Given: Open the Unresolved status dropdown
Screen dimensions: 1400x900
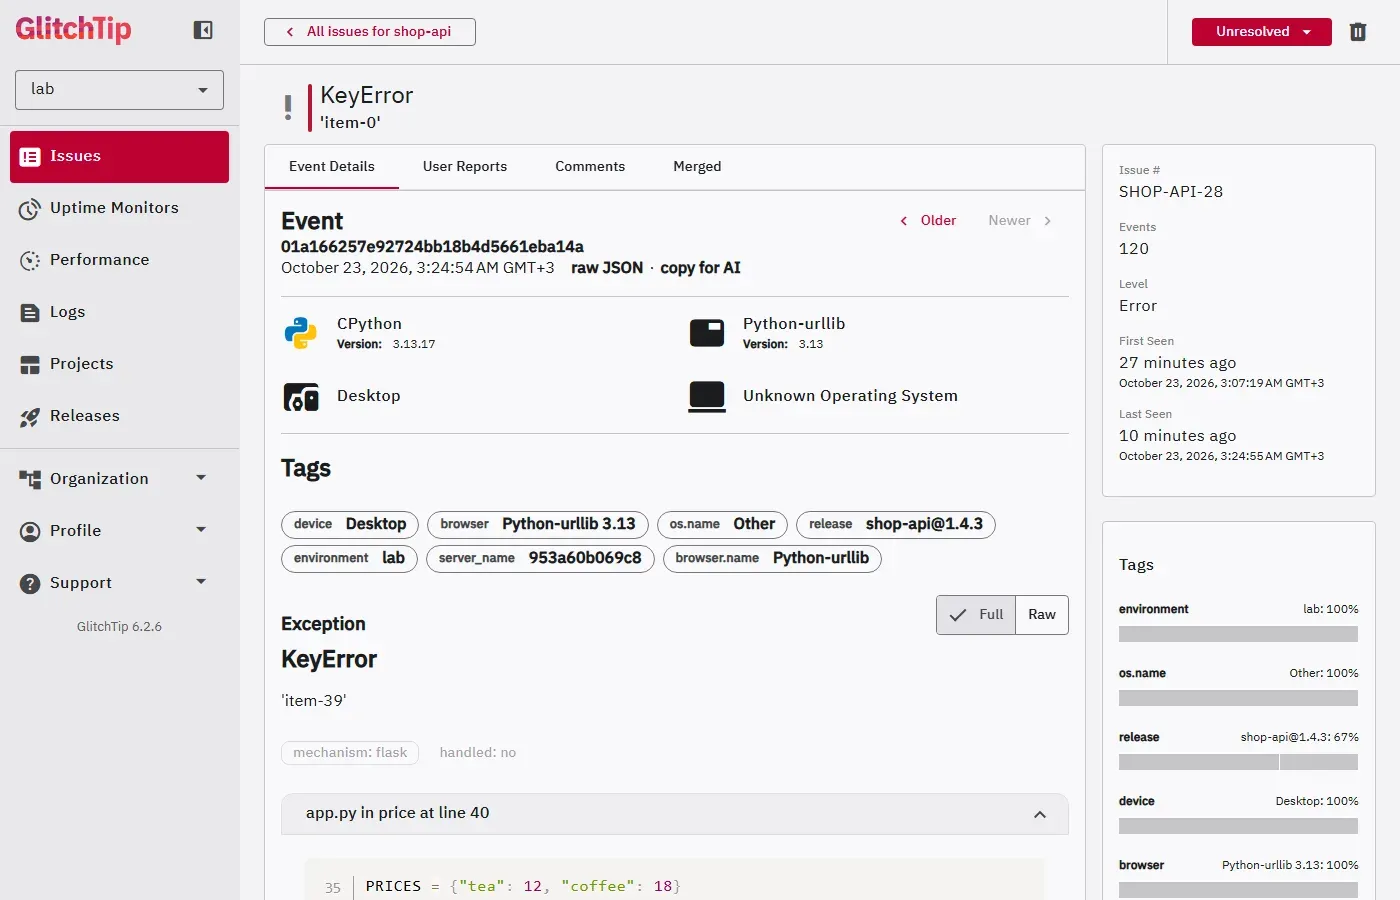Looking at the screenshot, I should tap(1262, 32).
